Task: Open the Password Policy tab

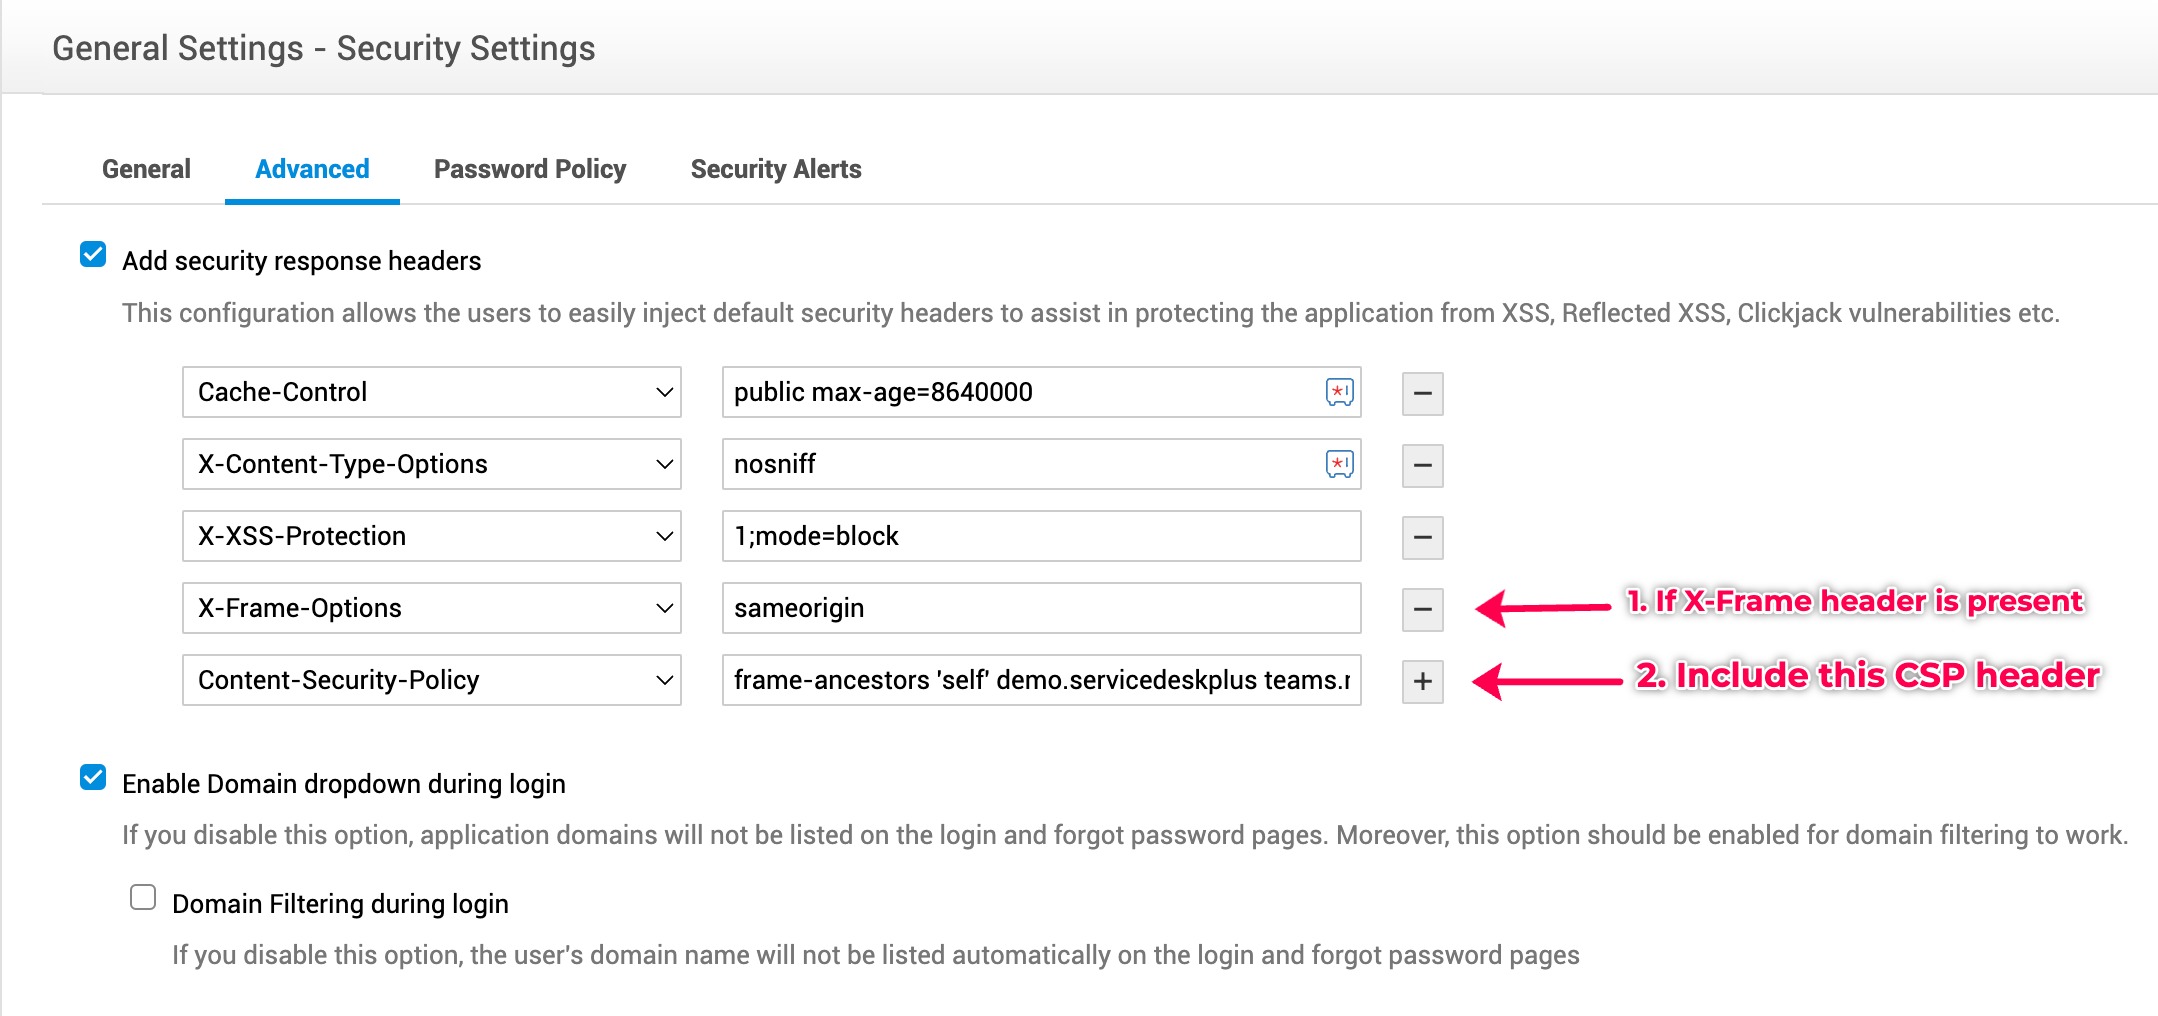Action: (x=530, y=169)
